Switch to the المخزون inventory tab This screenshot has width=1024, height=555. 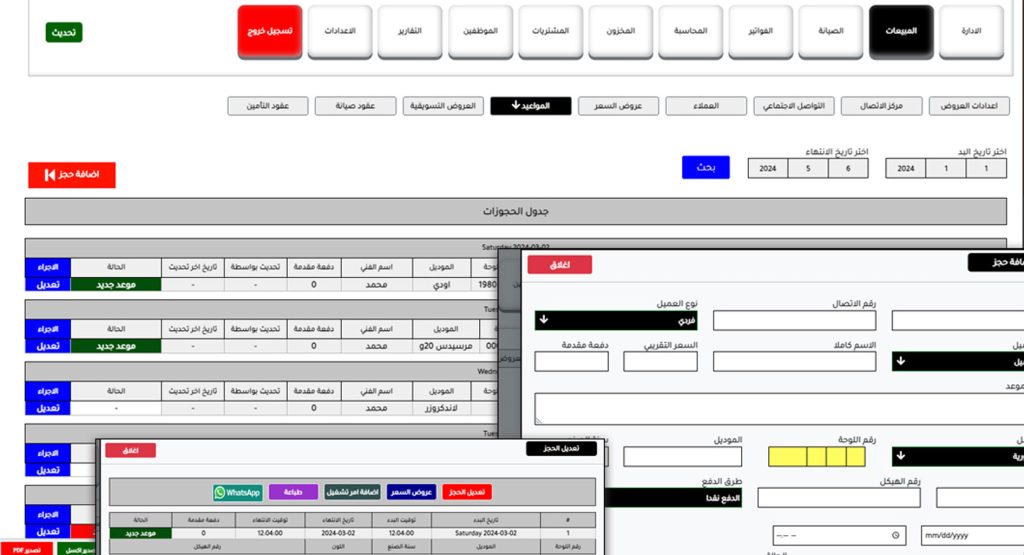[620, 32]
